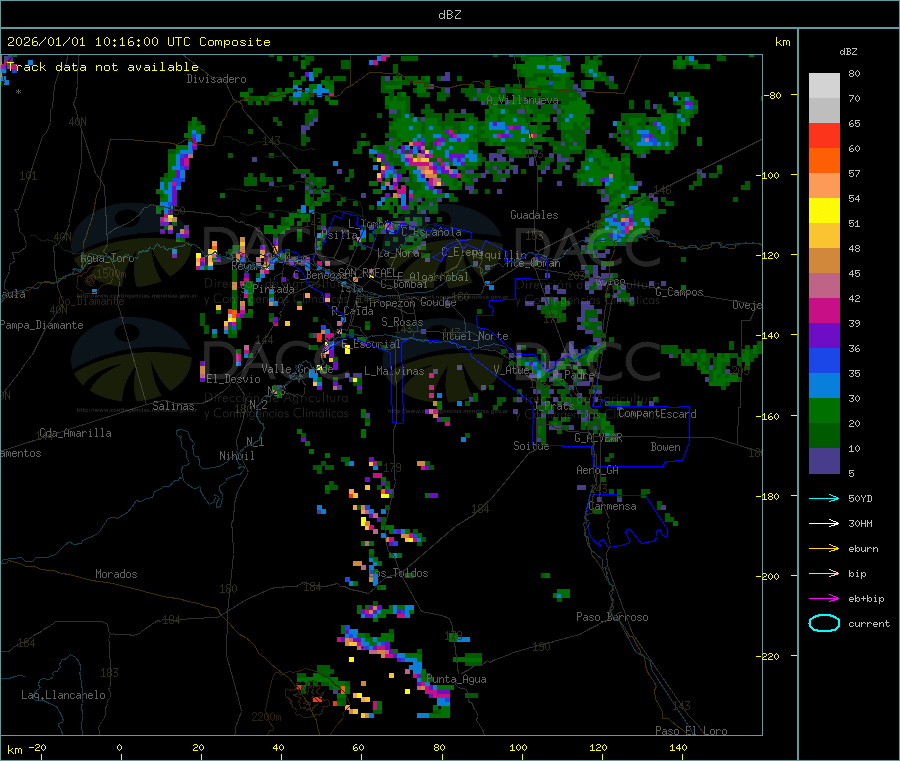Viewport: 900px width, 761px height.
Task: Click the pink bip arrow in legend
Action: (x=824, y=573)
